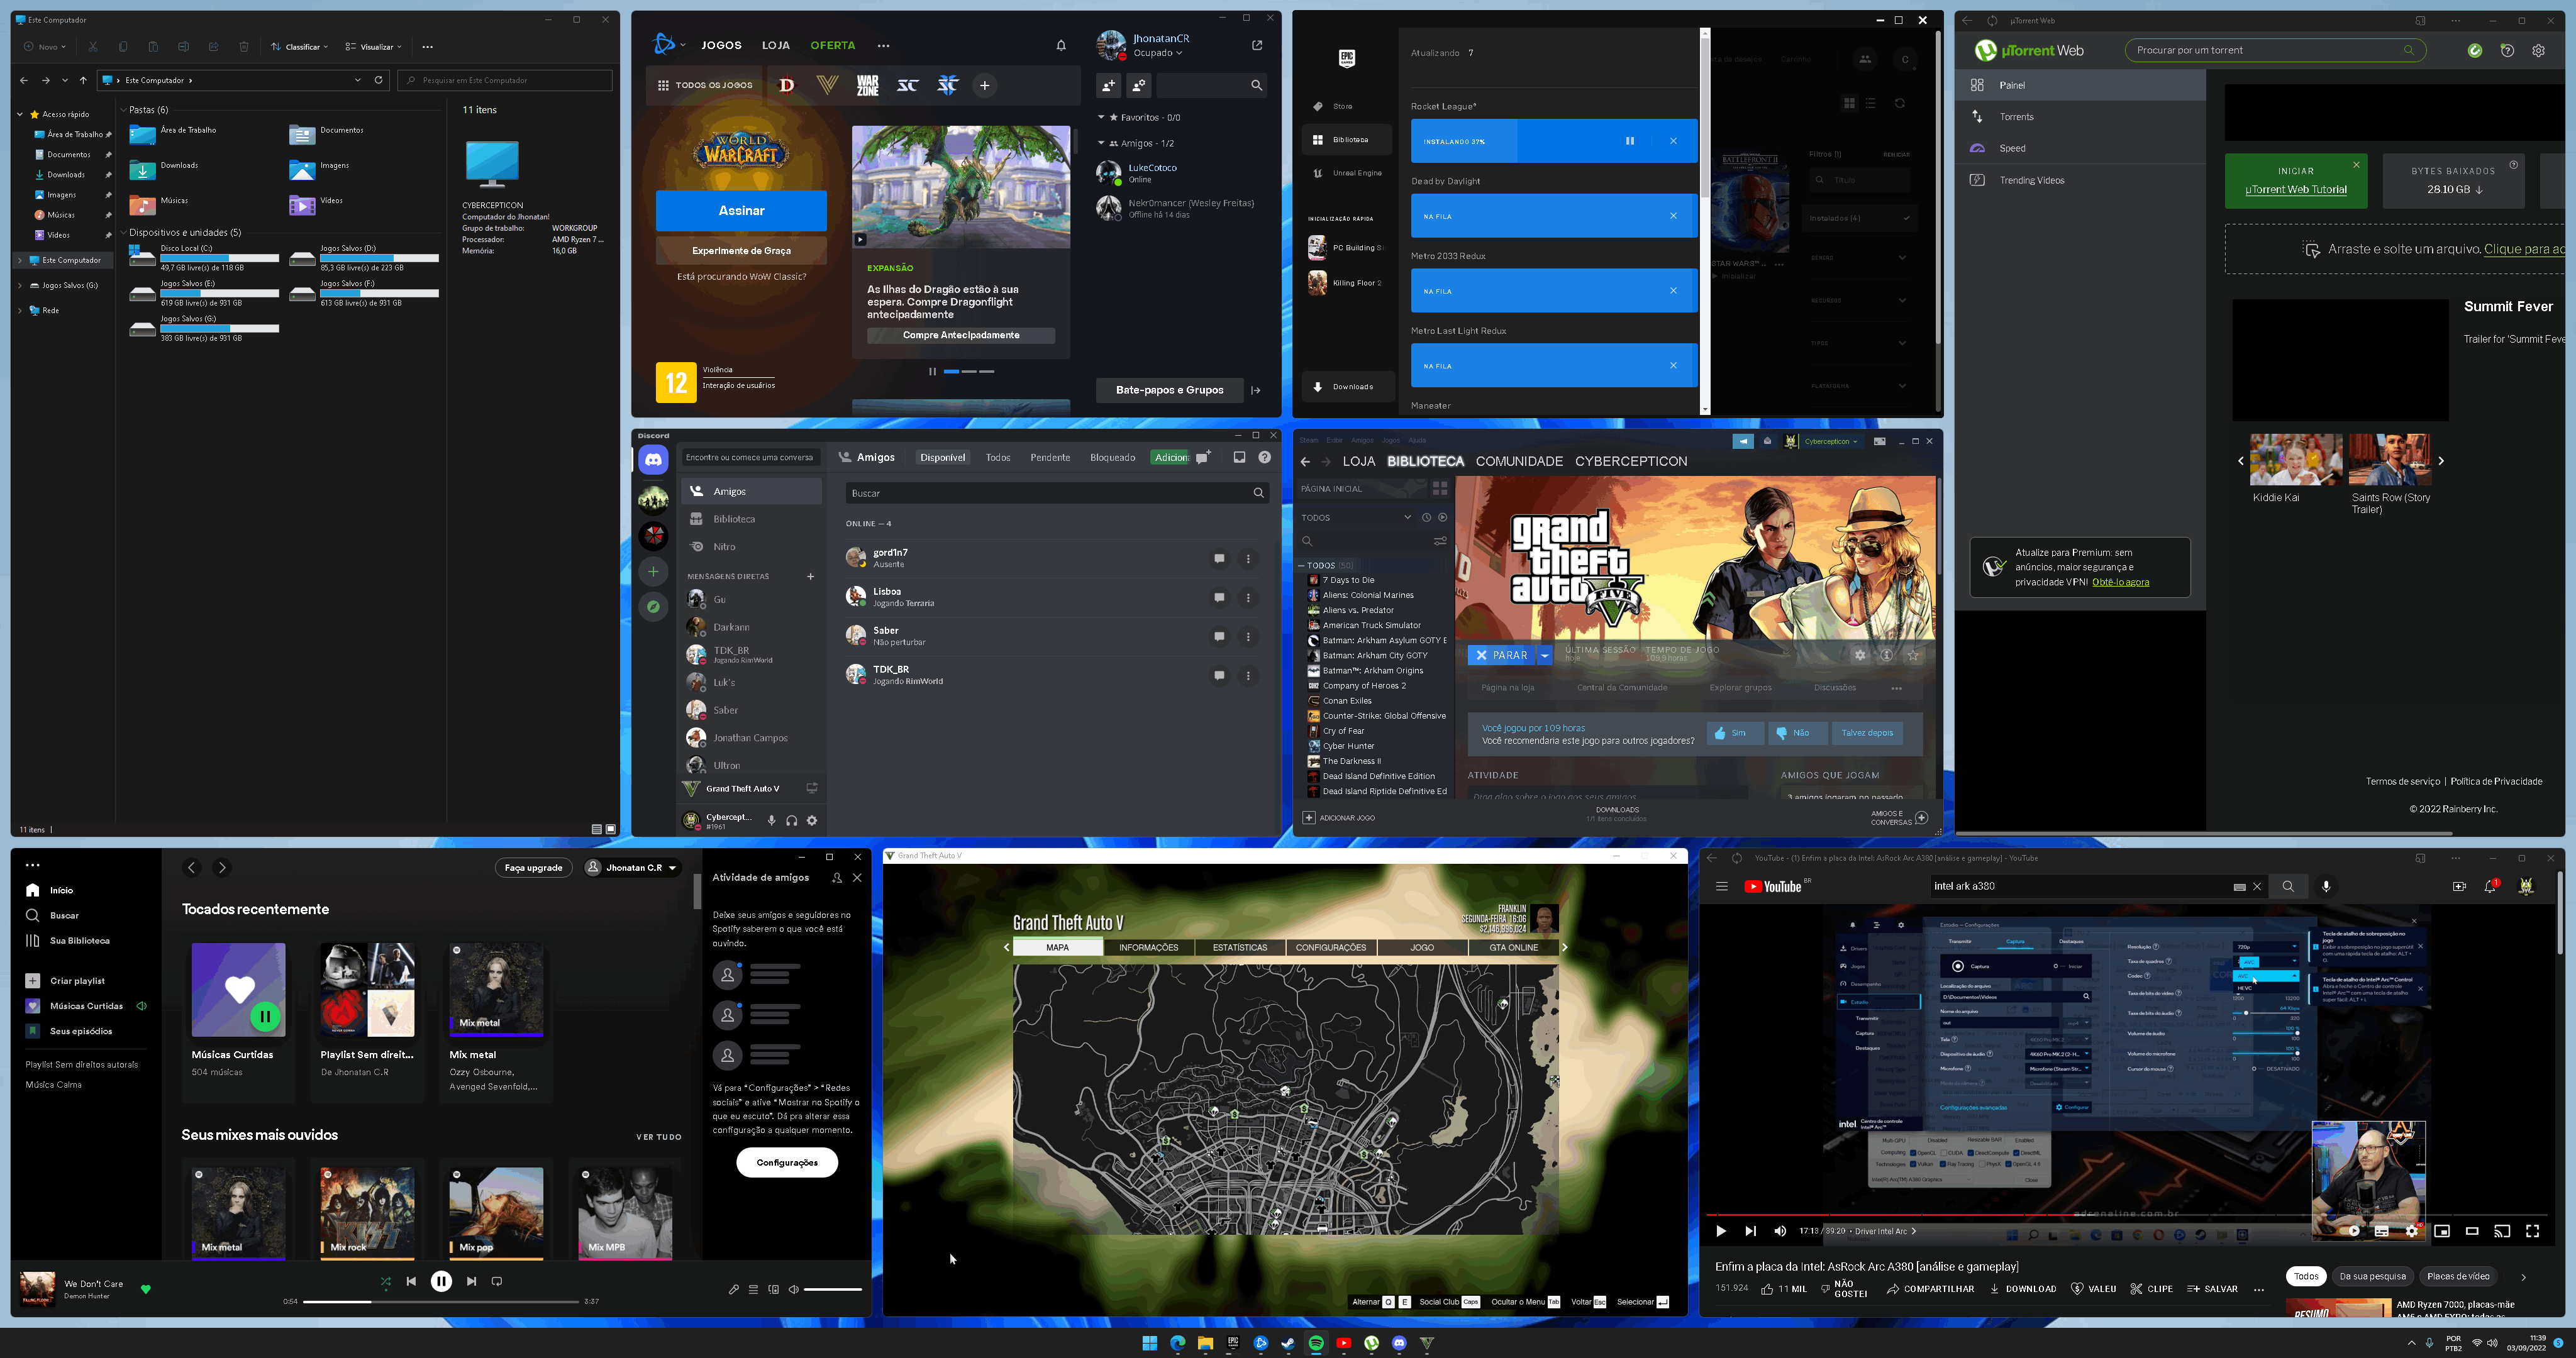
Task: Select Warzone icon in Battle.net game bar
Action: coord(867,85)
